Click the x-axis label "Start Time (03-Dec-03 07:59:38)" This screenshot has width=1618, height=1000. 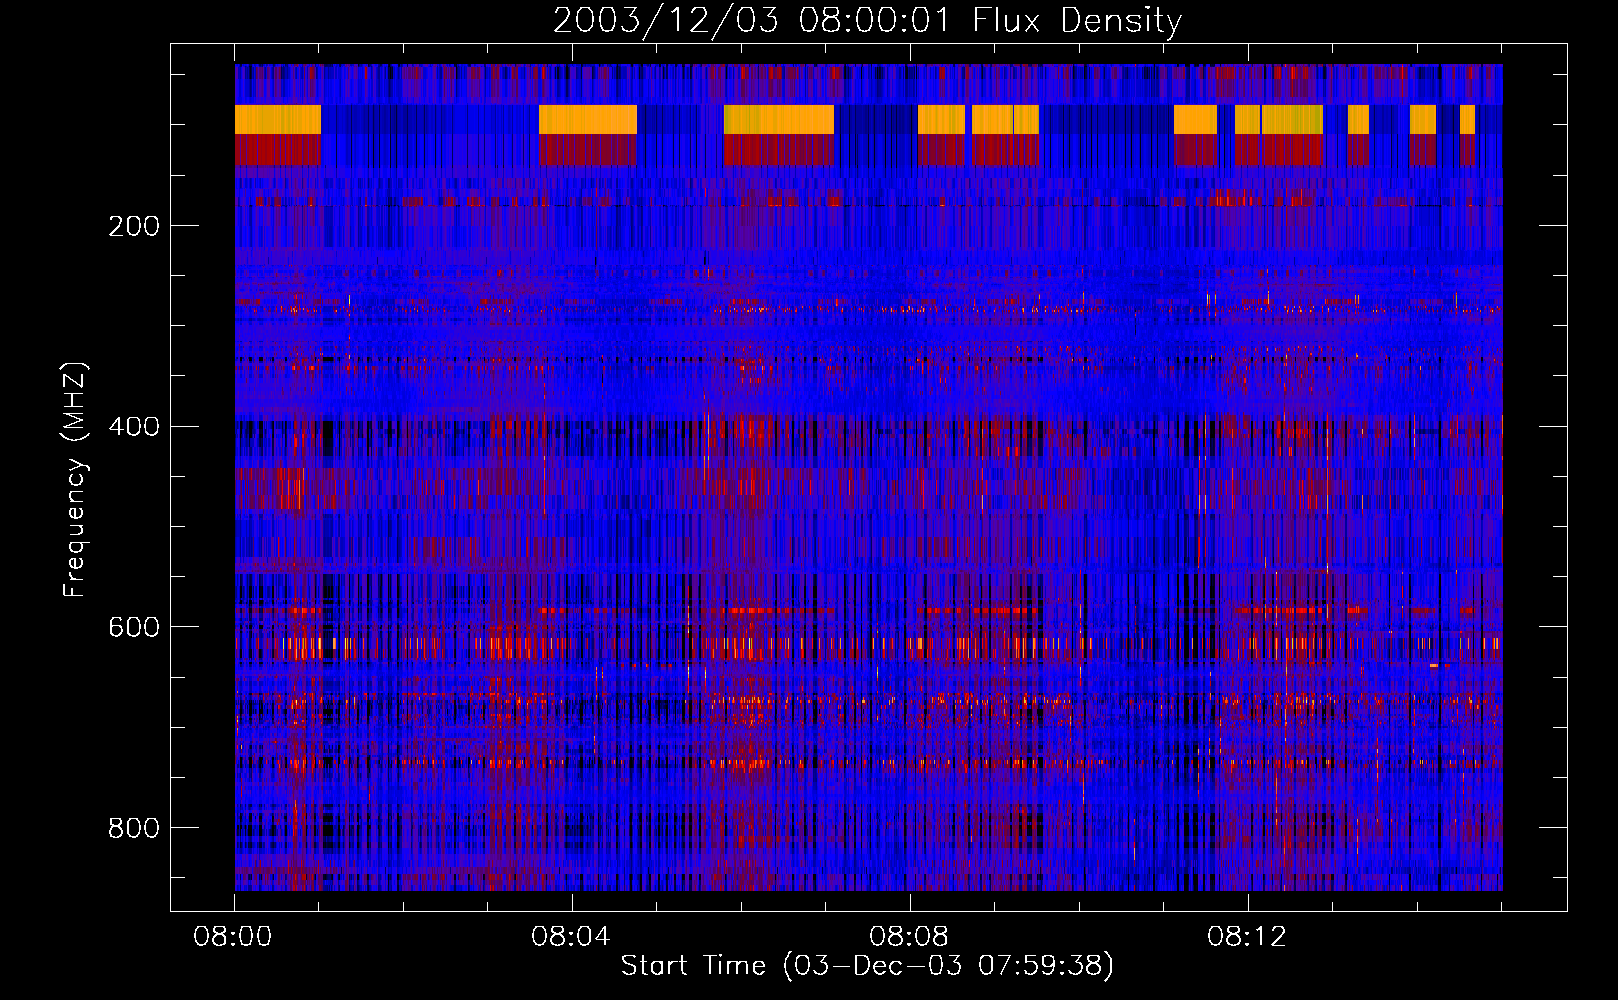867,966
